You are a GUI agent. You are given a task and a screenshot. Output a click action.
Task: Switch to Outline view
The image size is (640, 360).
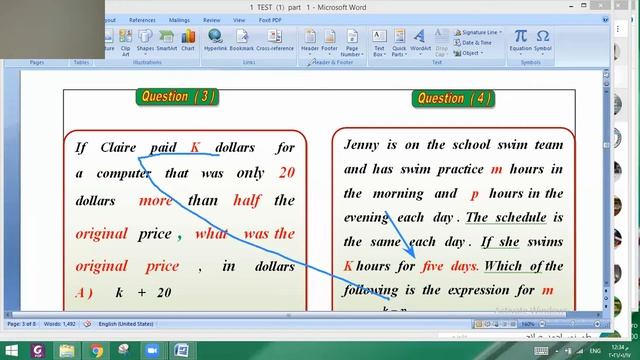[x=504, y=324]
